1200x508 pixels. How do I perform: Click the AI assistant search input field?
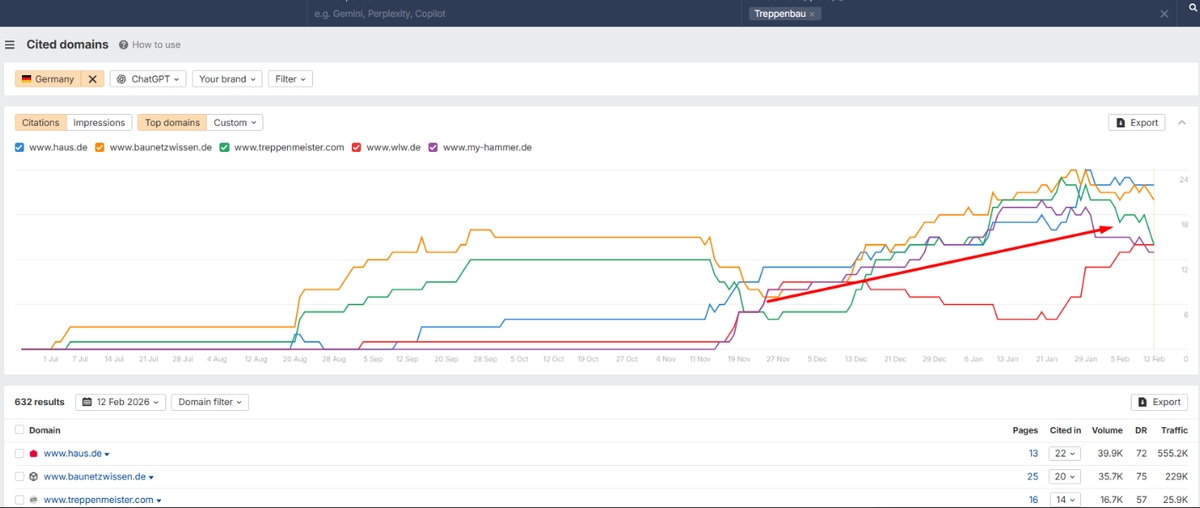pyautogui.click(x=525, y=14)
